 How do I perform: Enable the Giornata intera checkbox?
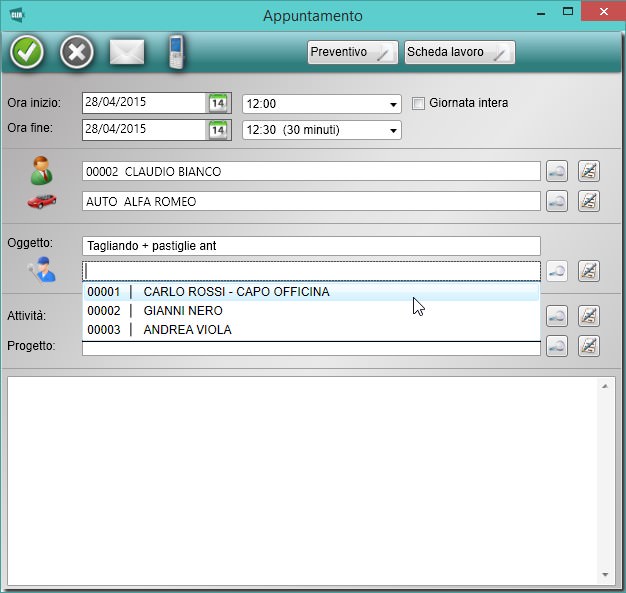click(419, 103)
